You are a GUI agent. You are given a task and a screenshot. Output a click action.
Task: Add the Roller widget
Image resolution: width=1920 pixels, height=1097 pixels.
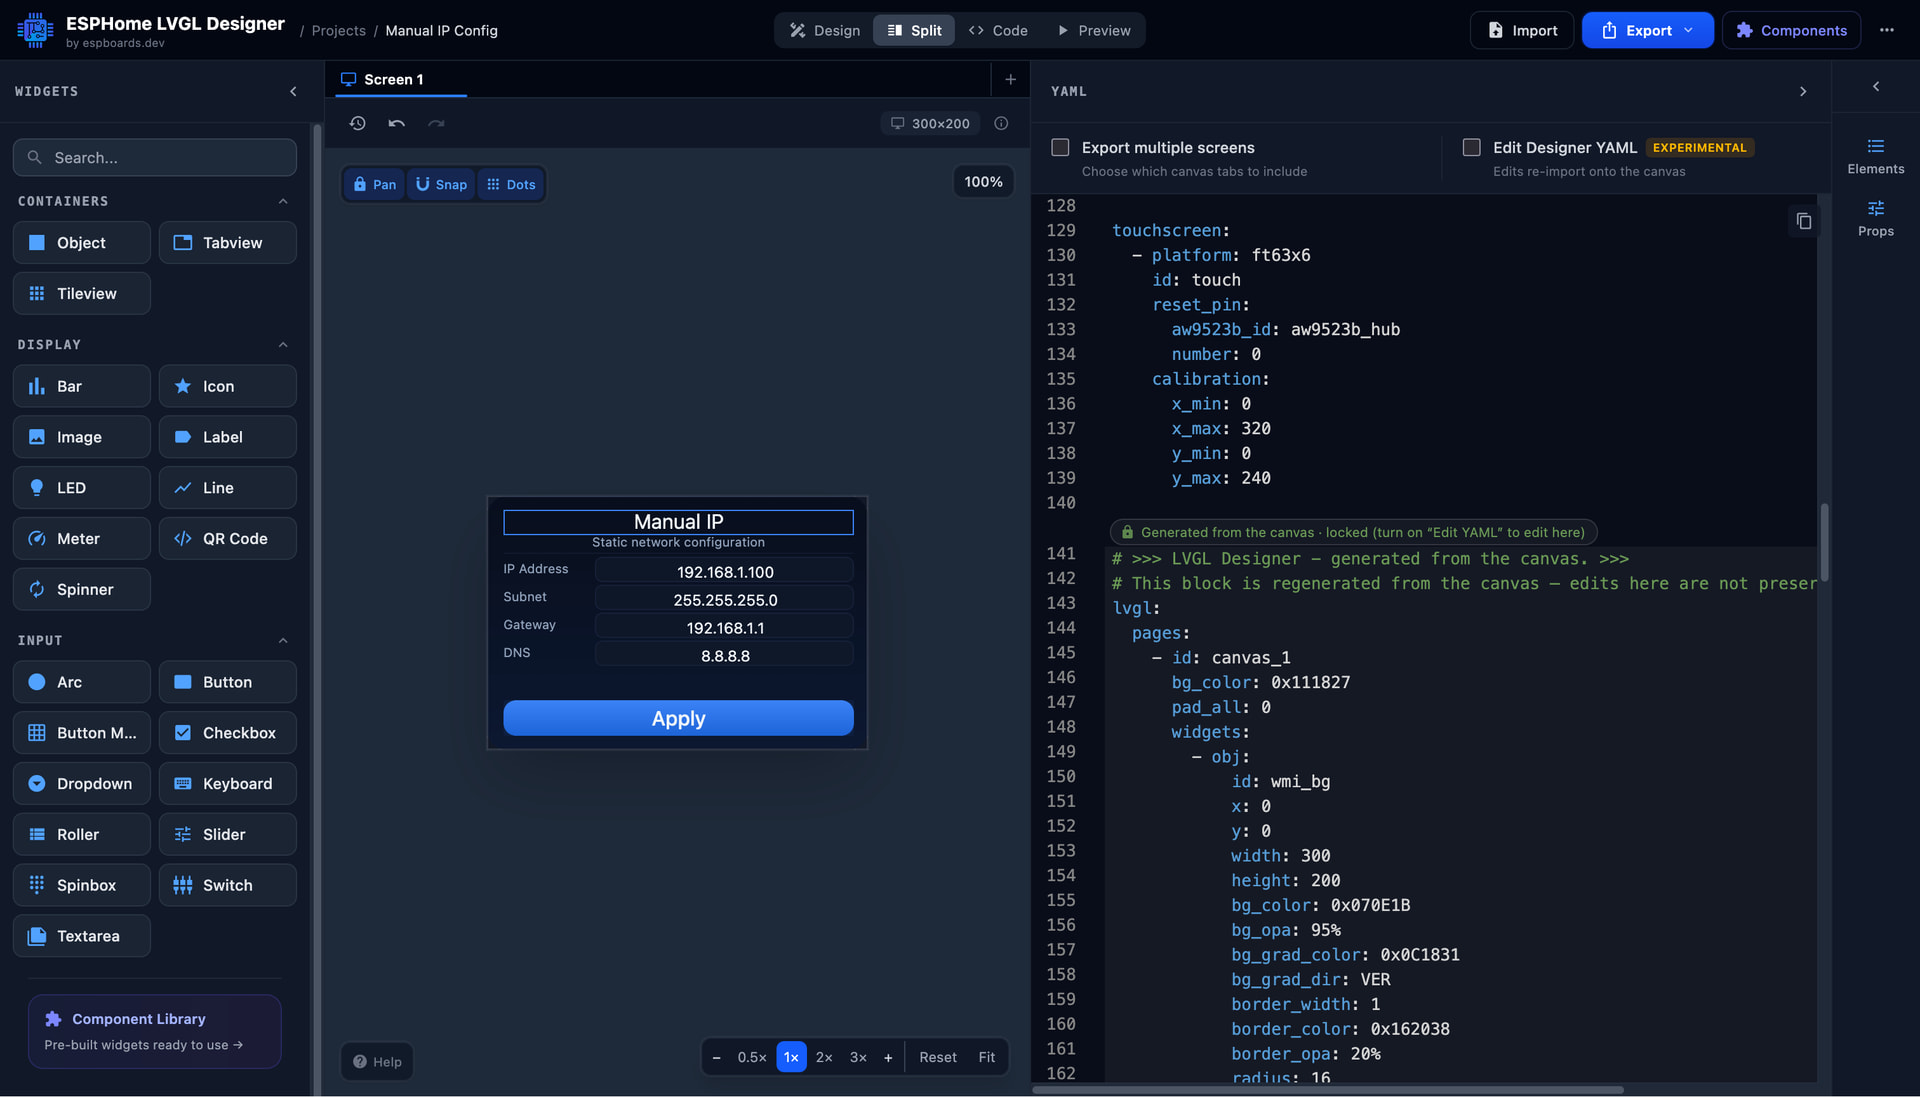point(82,835)
